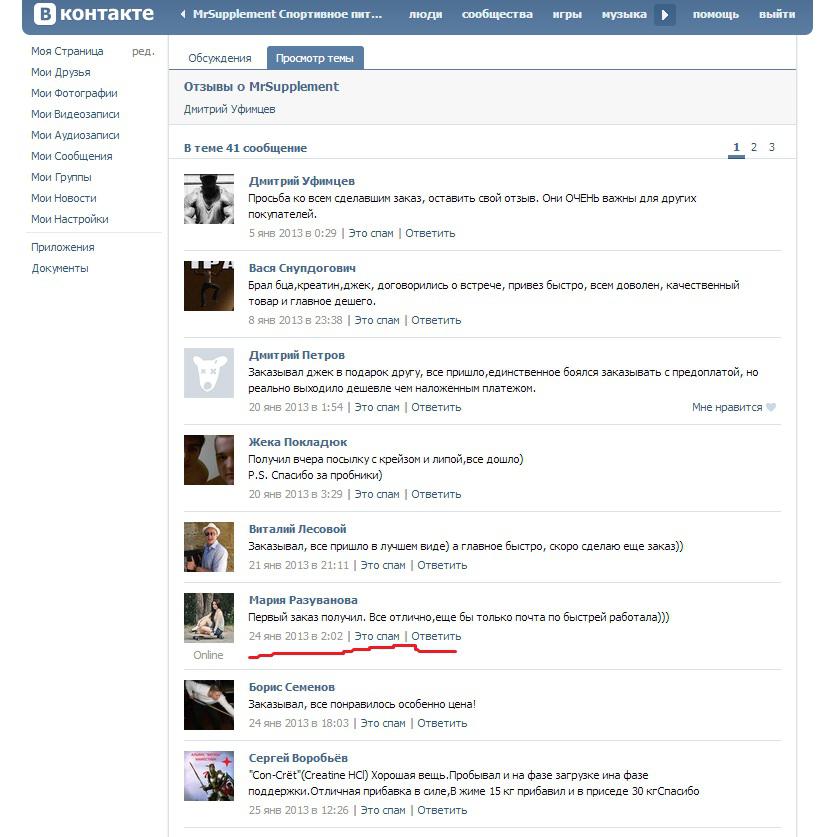This screenshot has height=837, width=835.
Task: Reply to Мария Разуванова's post
Action: pyautogui.click(x=436, y=636)
